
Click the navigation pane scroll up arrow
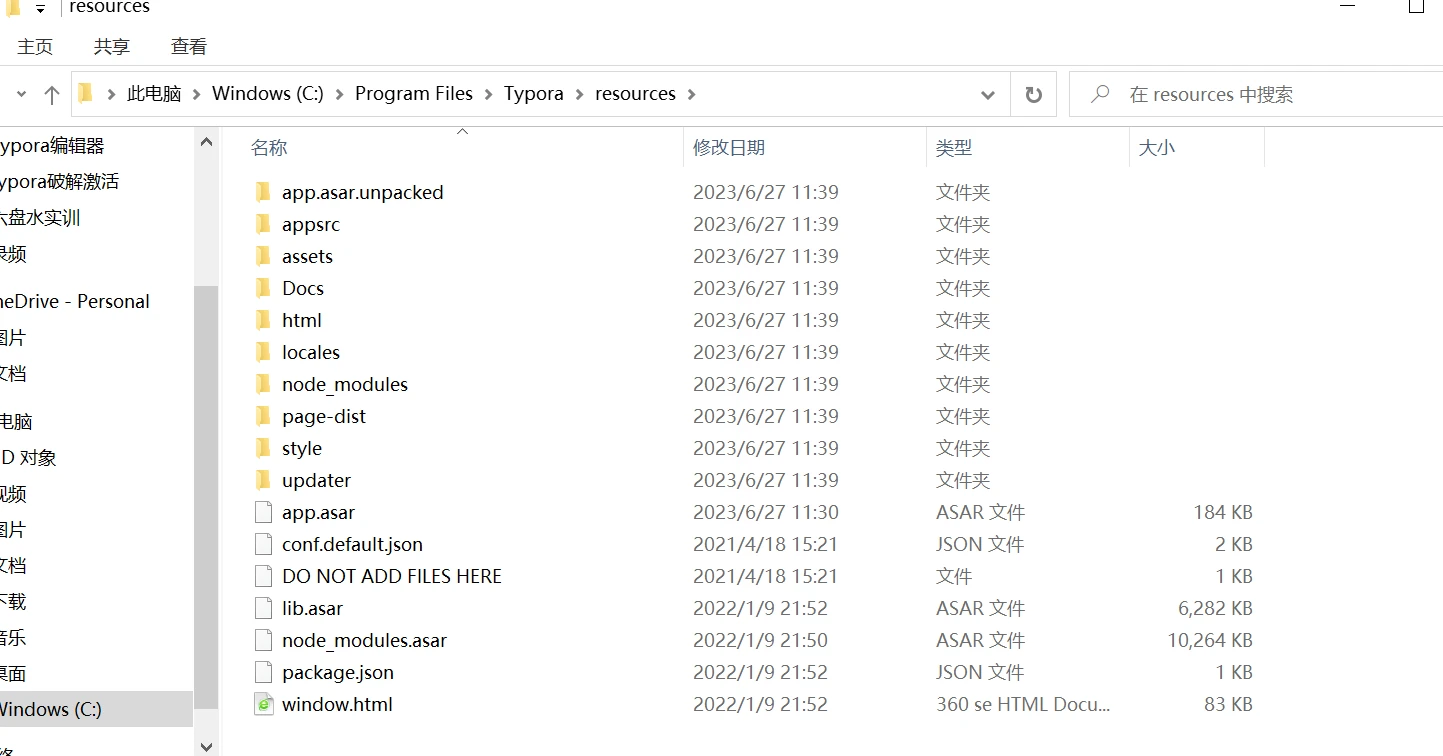(x=206, y=142)
